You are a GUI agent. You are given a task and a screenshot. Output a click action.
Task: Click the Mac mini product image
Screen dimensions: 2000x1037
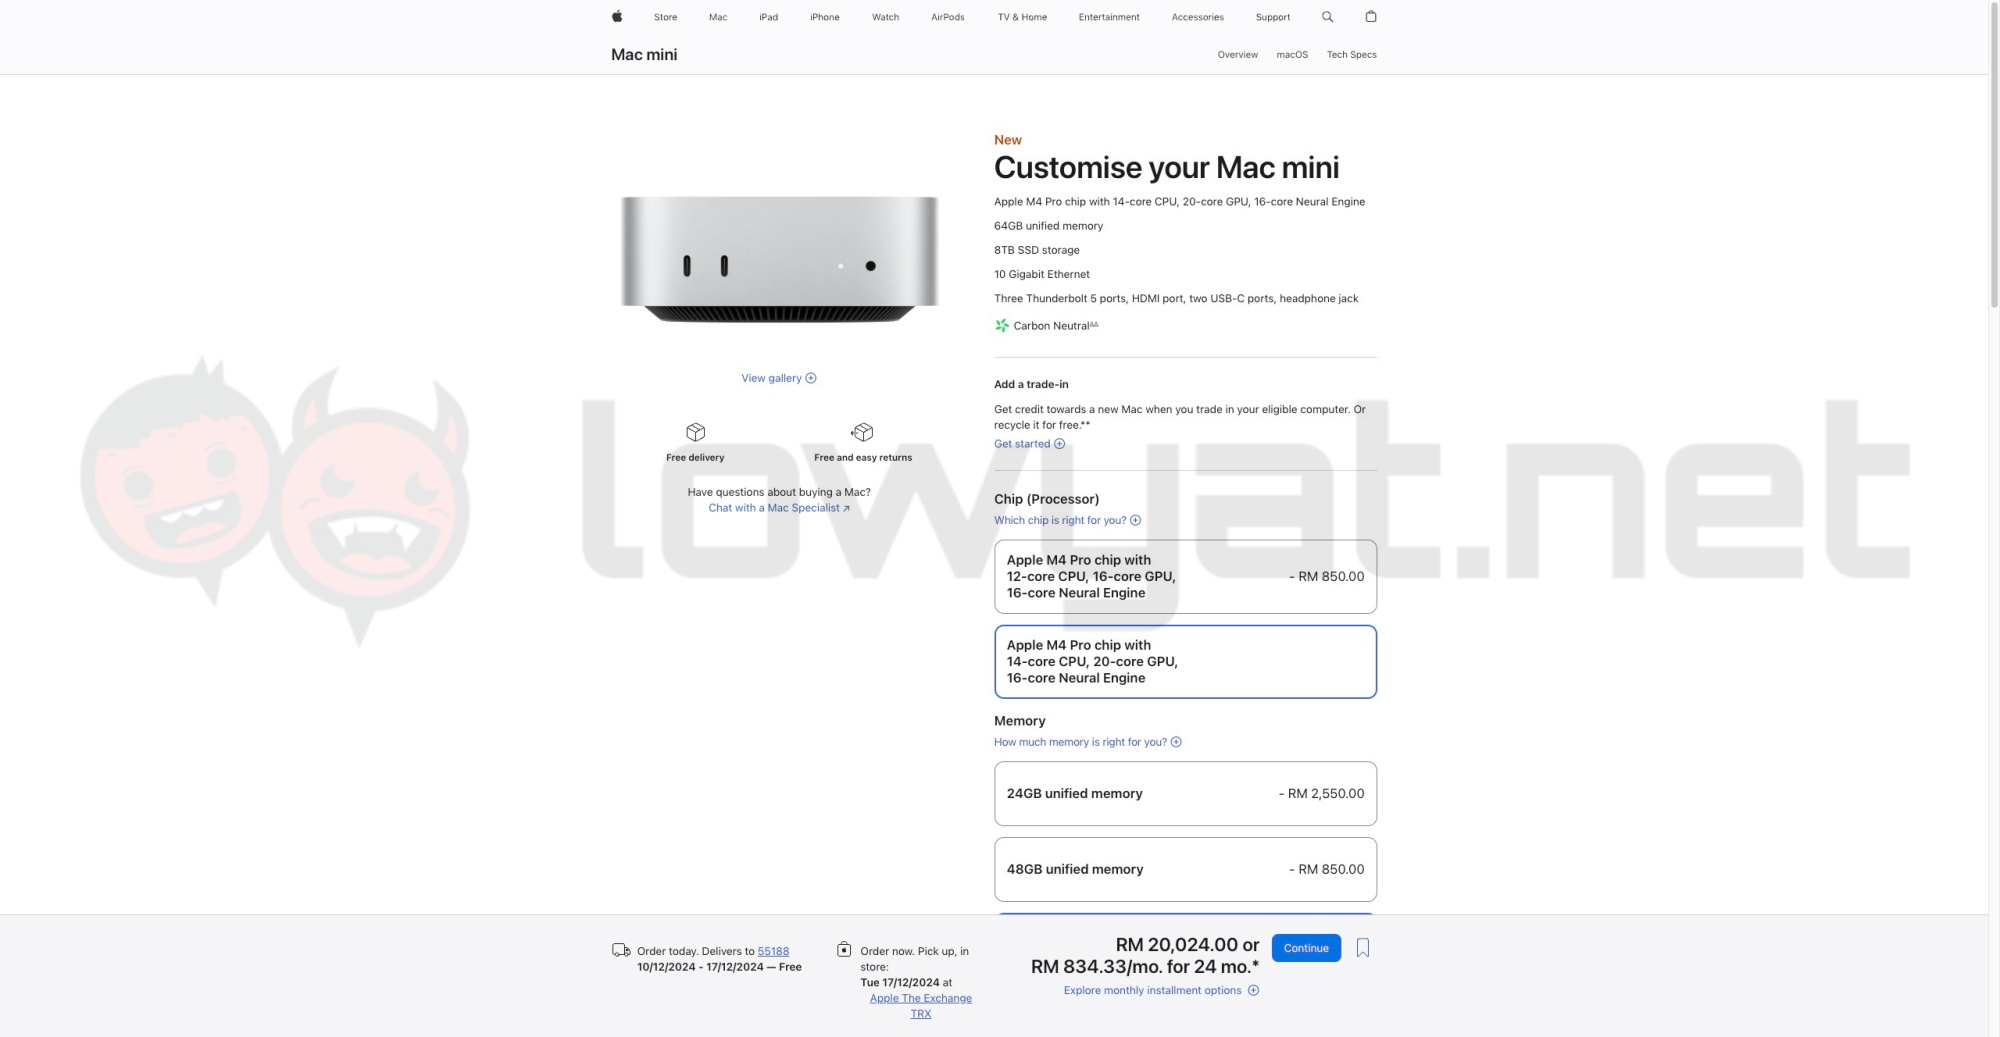pos(779,259)
